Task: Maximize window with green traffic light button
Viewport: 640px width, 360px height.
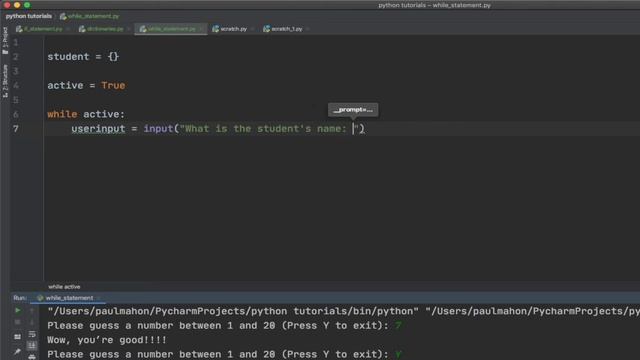Action: [x=27, y=5]
